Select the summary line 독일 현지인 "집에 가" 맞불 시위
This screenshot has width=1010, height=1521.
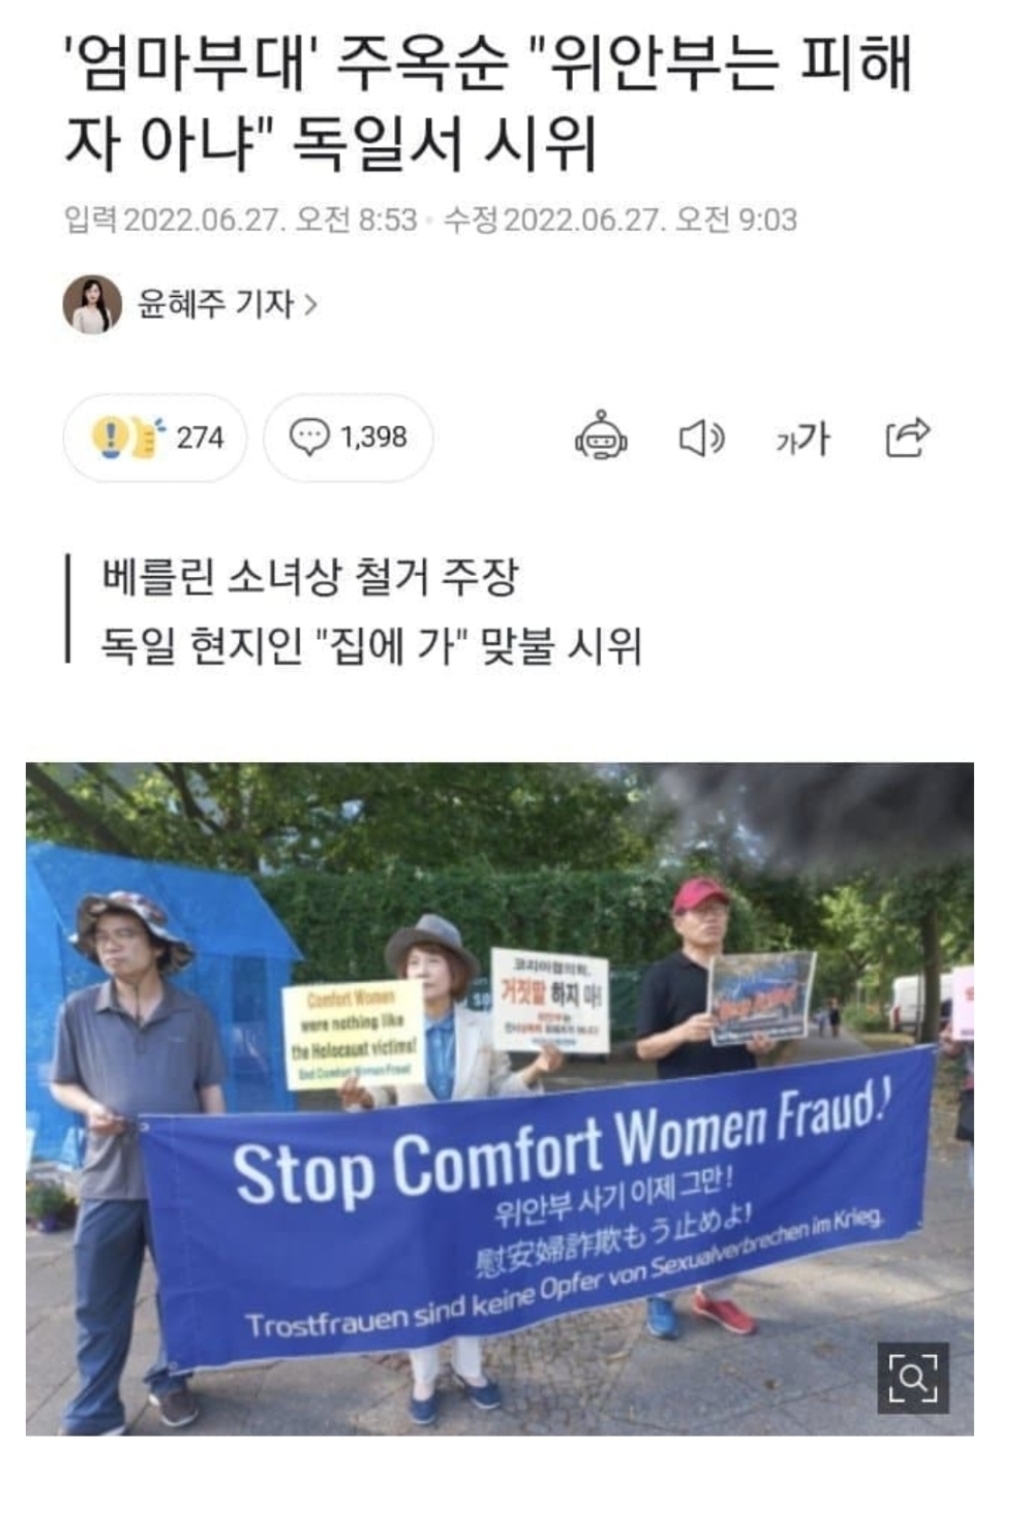371,646
